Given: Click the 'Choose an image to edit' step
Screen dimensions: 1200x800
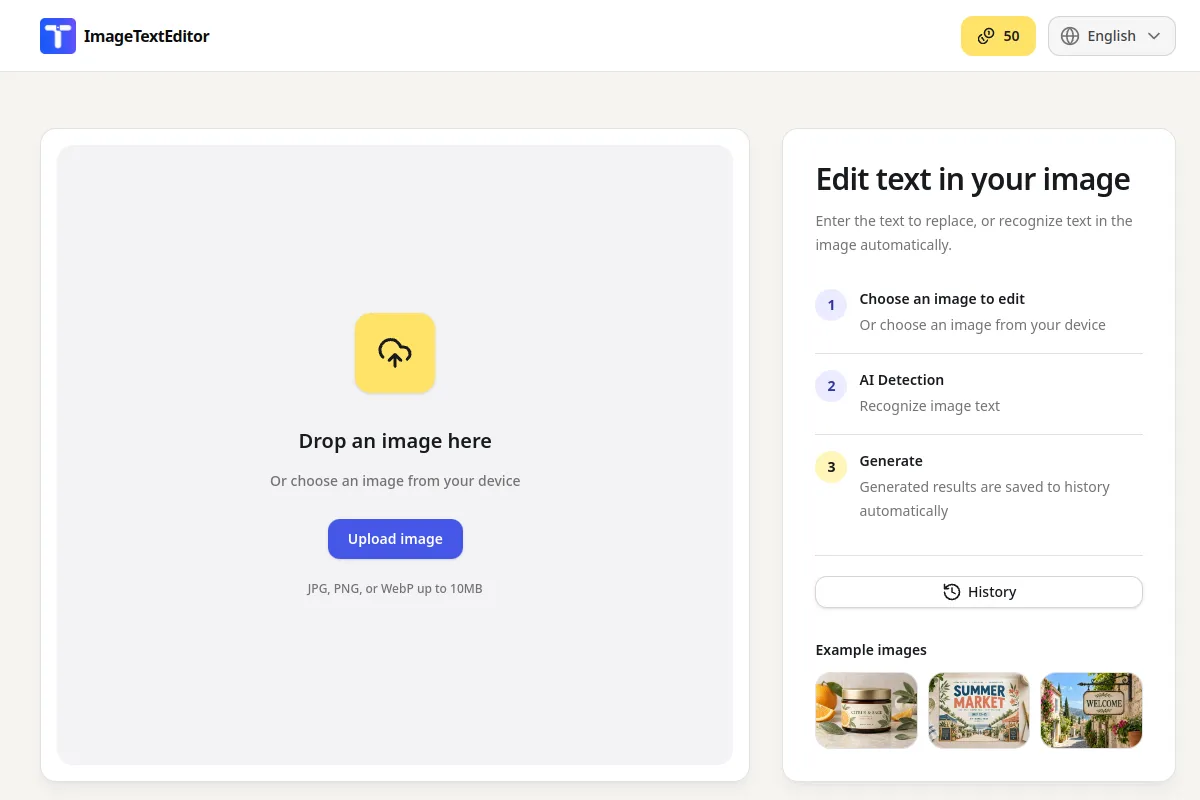Looking at the screenshot, I should pyautogui.click(x=942, y=299).
